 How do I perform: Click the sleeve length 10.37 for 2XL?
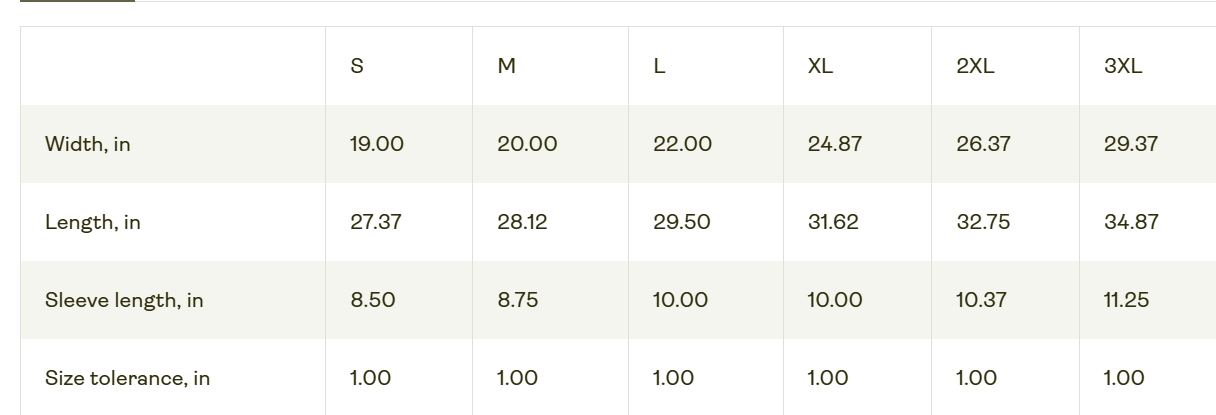click(x=981, y=300)
